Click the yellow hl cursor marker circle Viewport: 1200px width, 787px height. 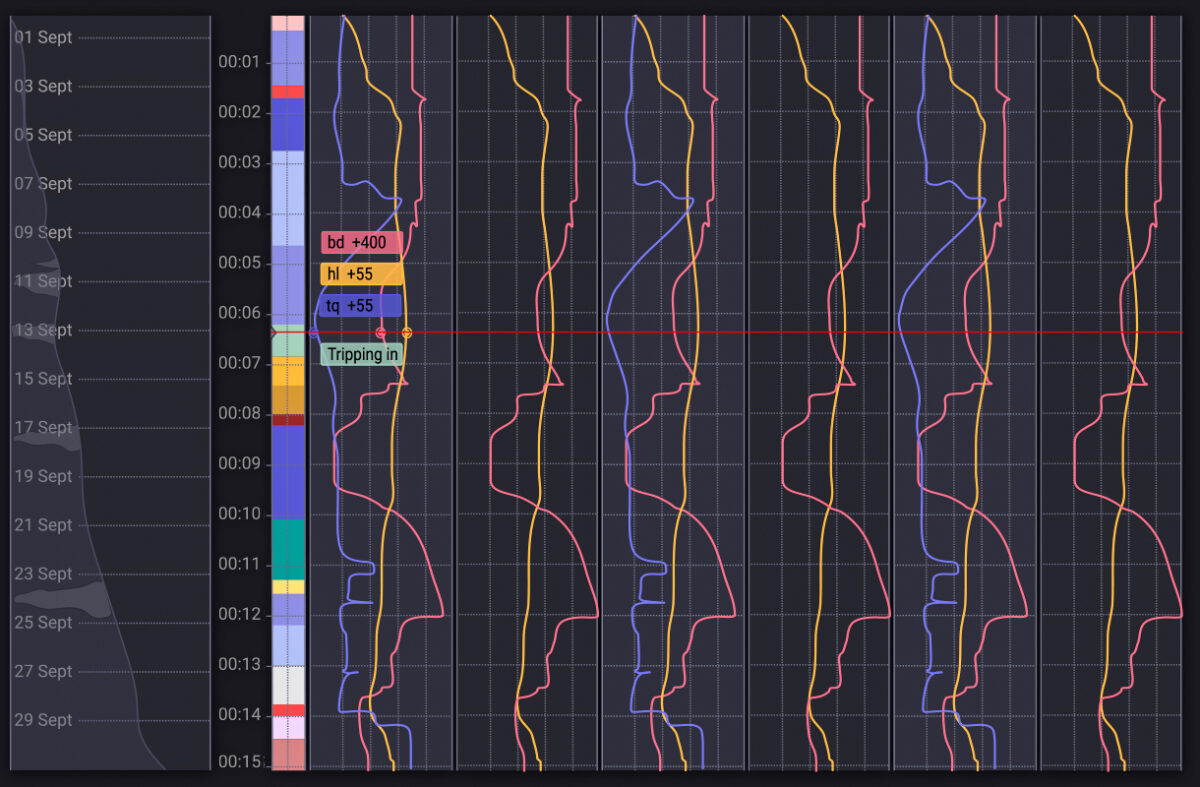pyautogui.click(x=407, y=332)
